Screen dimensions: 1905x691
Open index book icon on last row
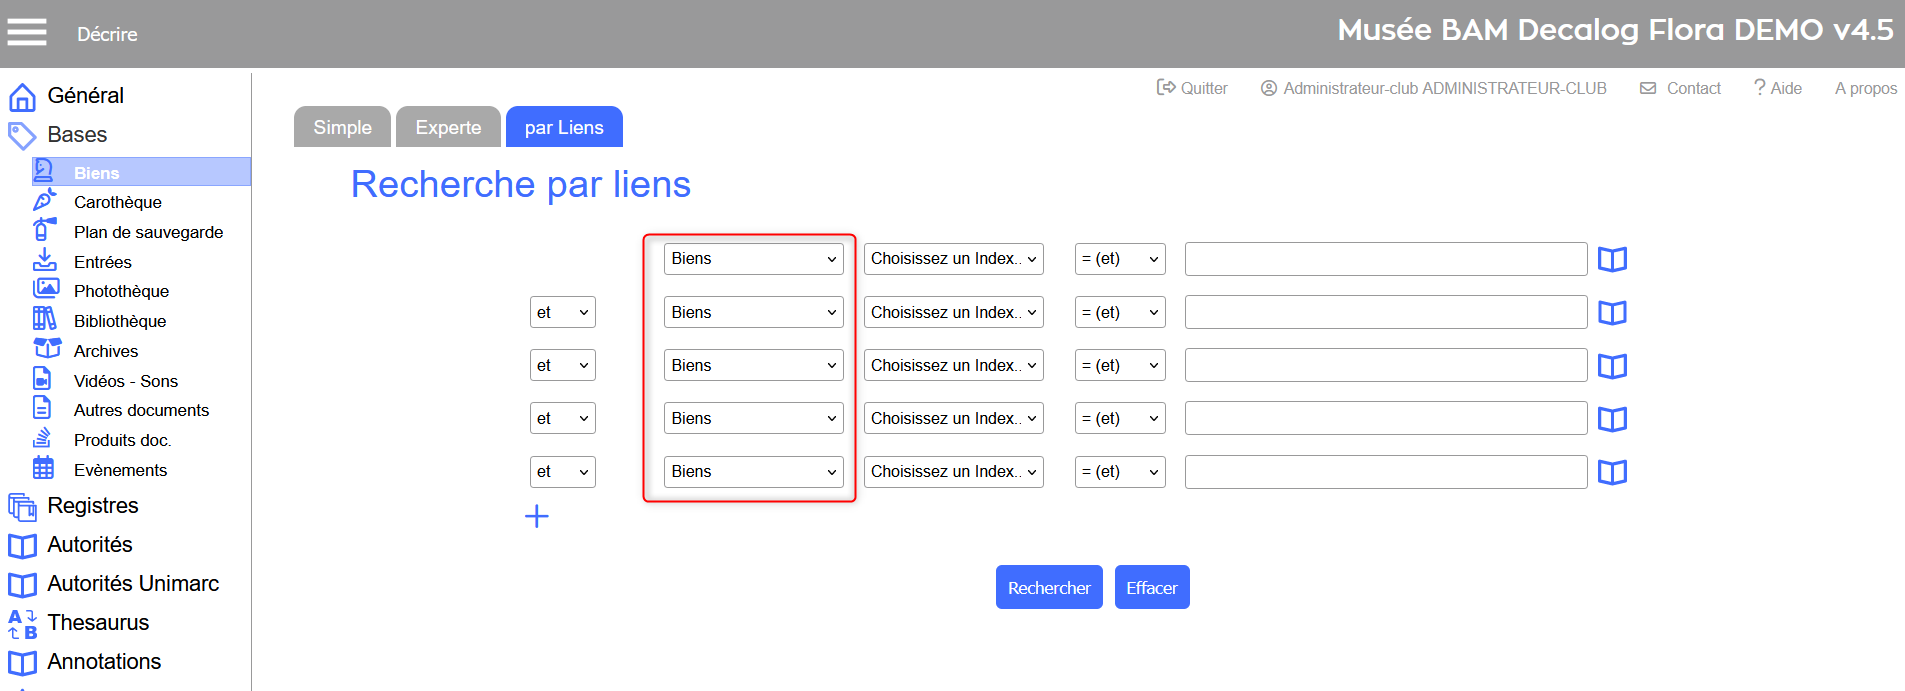coord(1612,472)
